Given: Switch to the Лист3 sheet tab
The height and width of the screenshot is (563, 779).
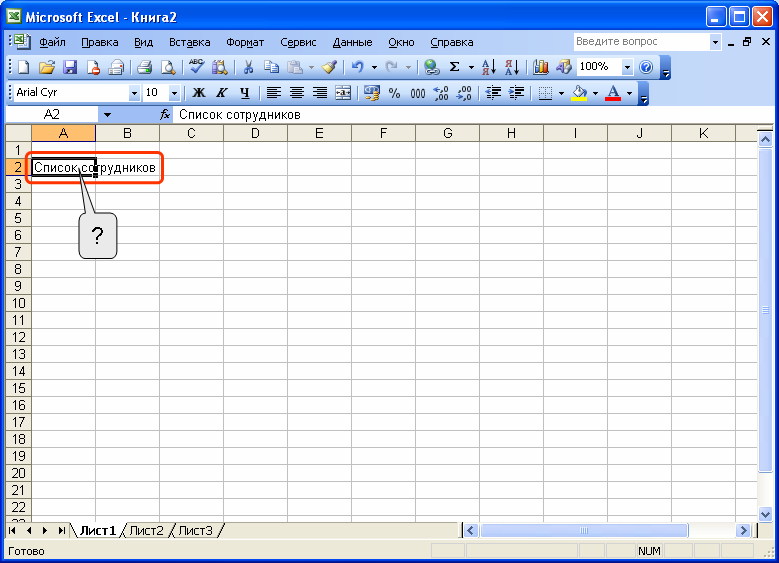Looking at the screenshot, I should point(195,531).
